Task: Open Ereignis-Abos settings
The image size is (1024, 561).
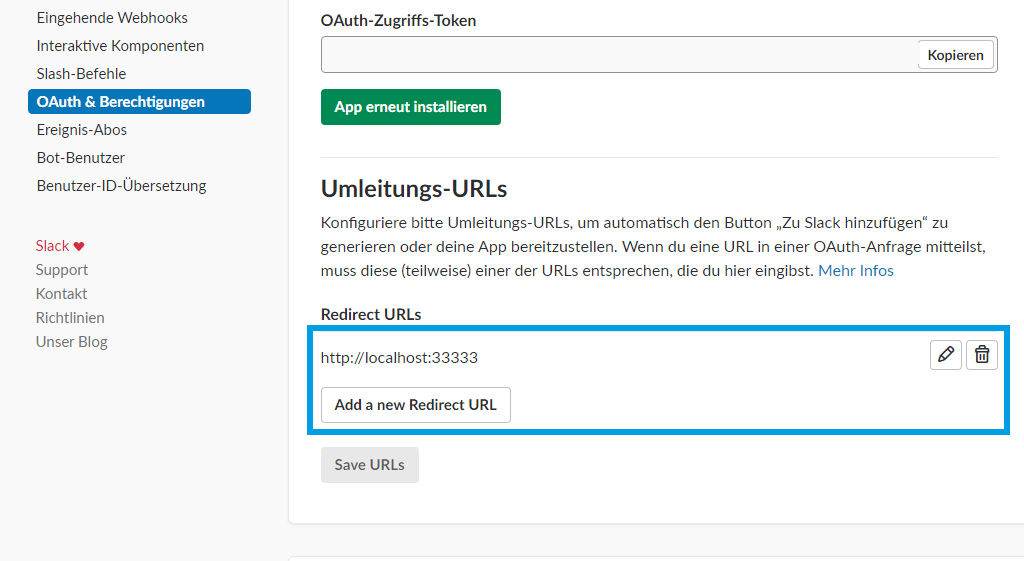Action: click(x=82, y=130)
